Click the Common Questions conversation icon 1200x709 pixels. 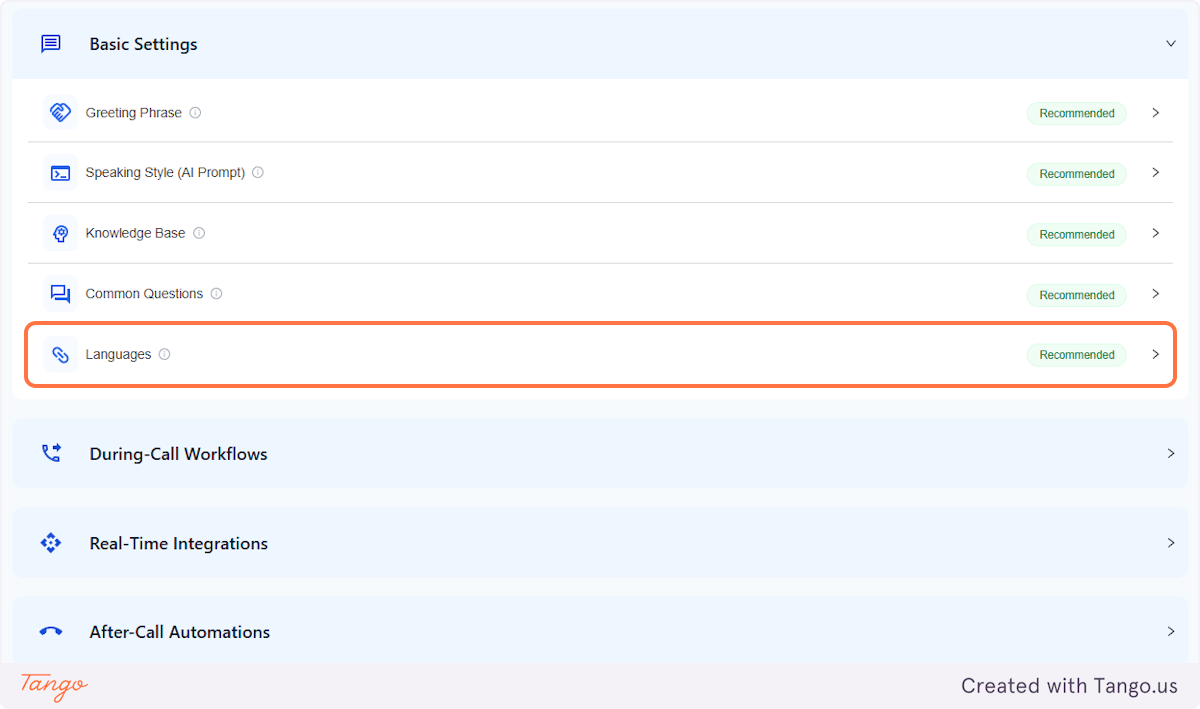(60, 293)
